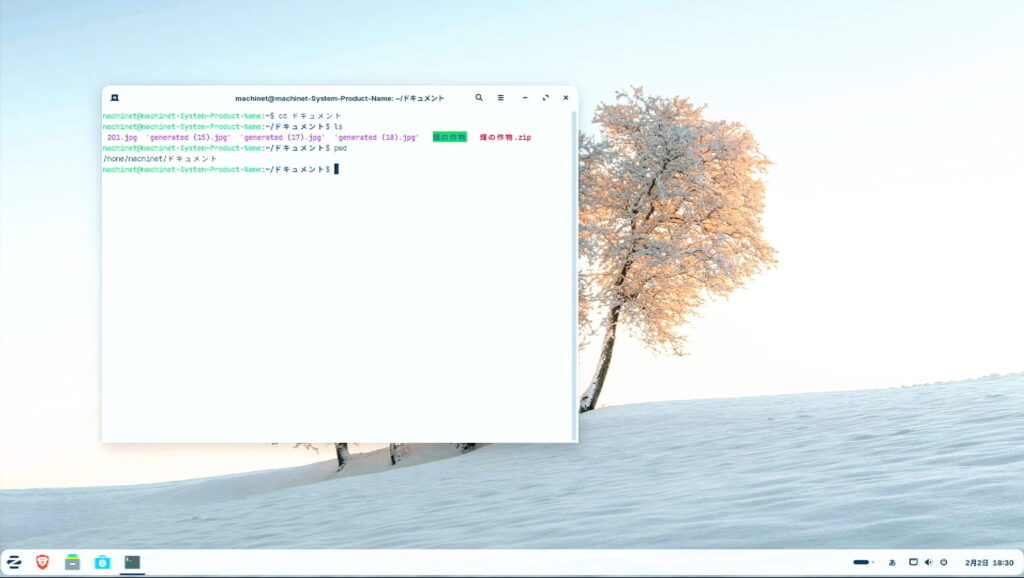Minimize the terminal window
This screenshot has width=1024, height=578.
click(525, 98)
